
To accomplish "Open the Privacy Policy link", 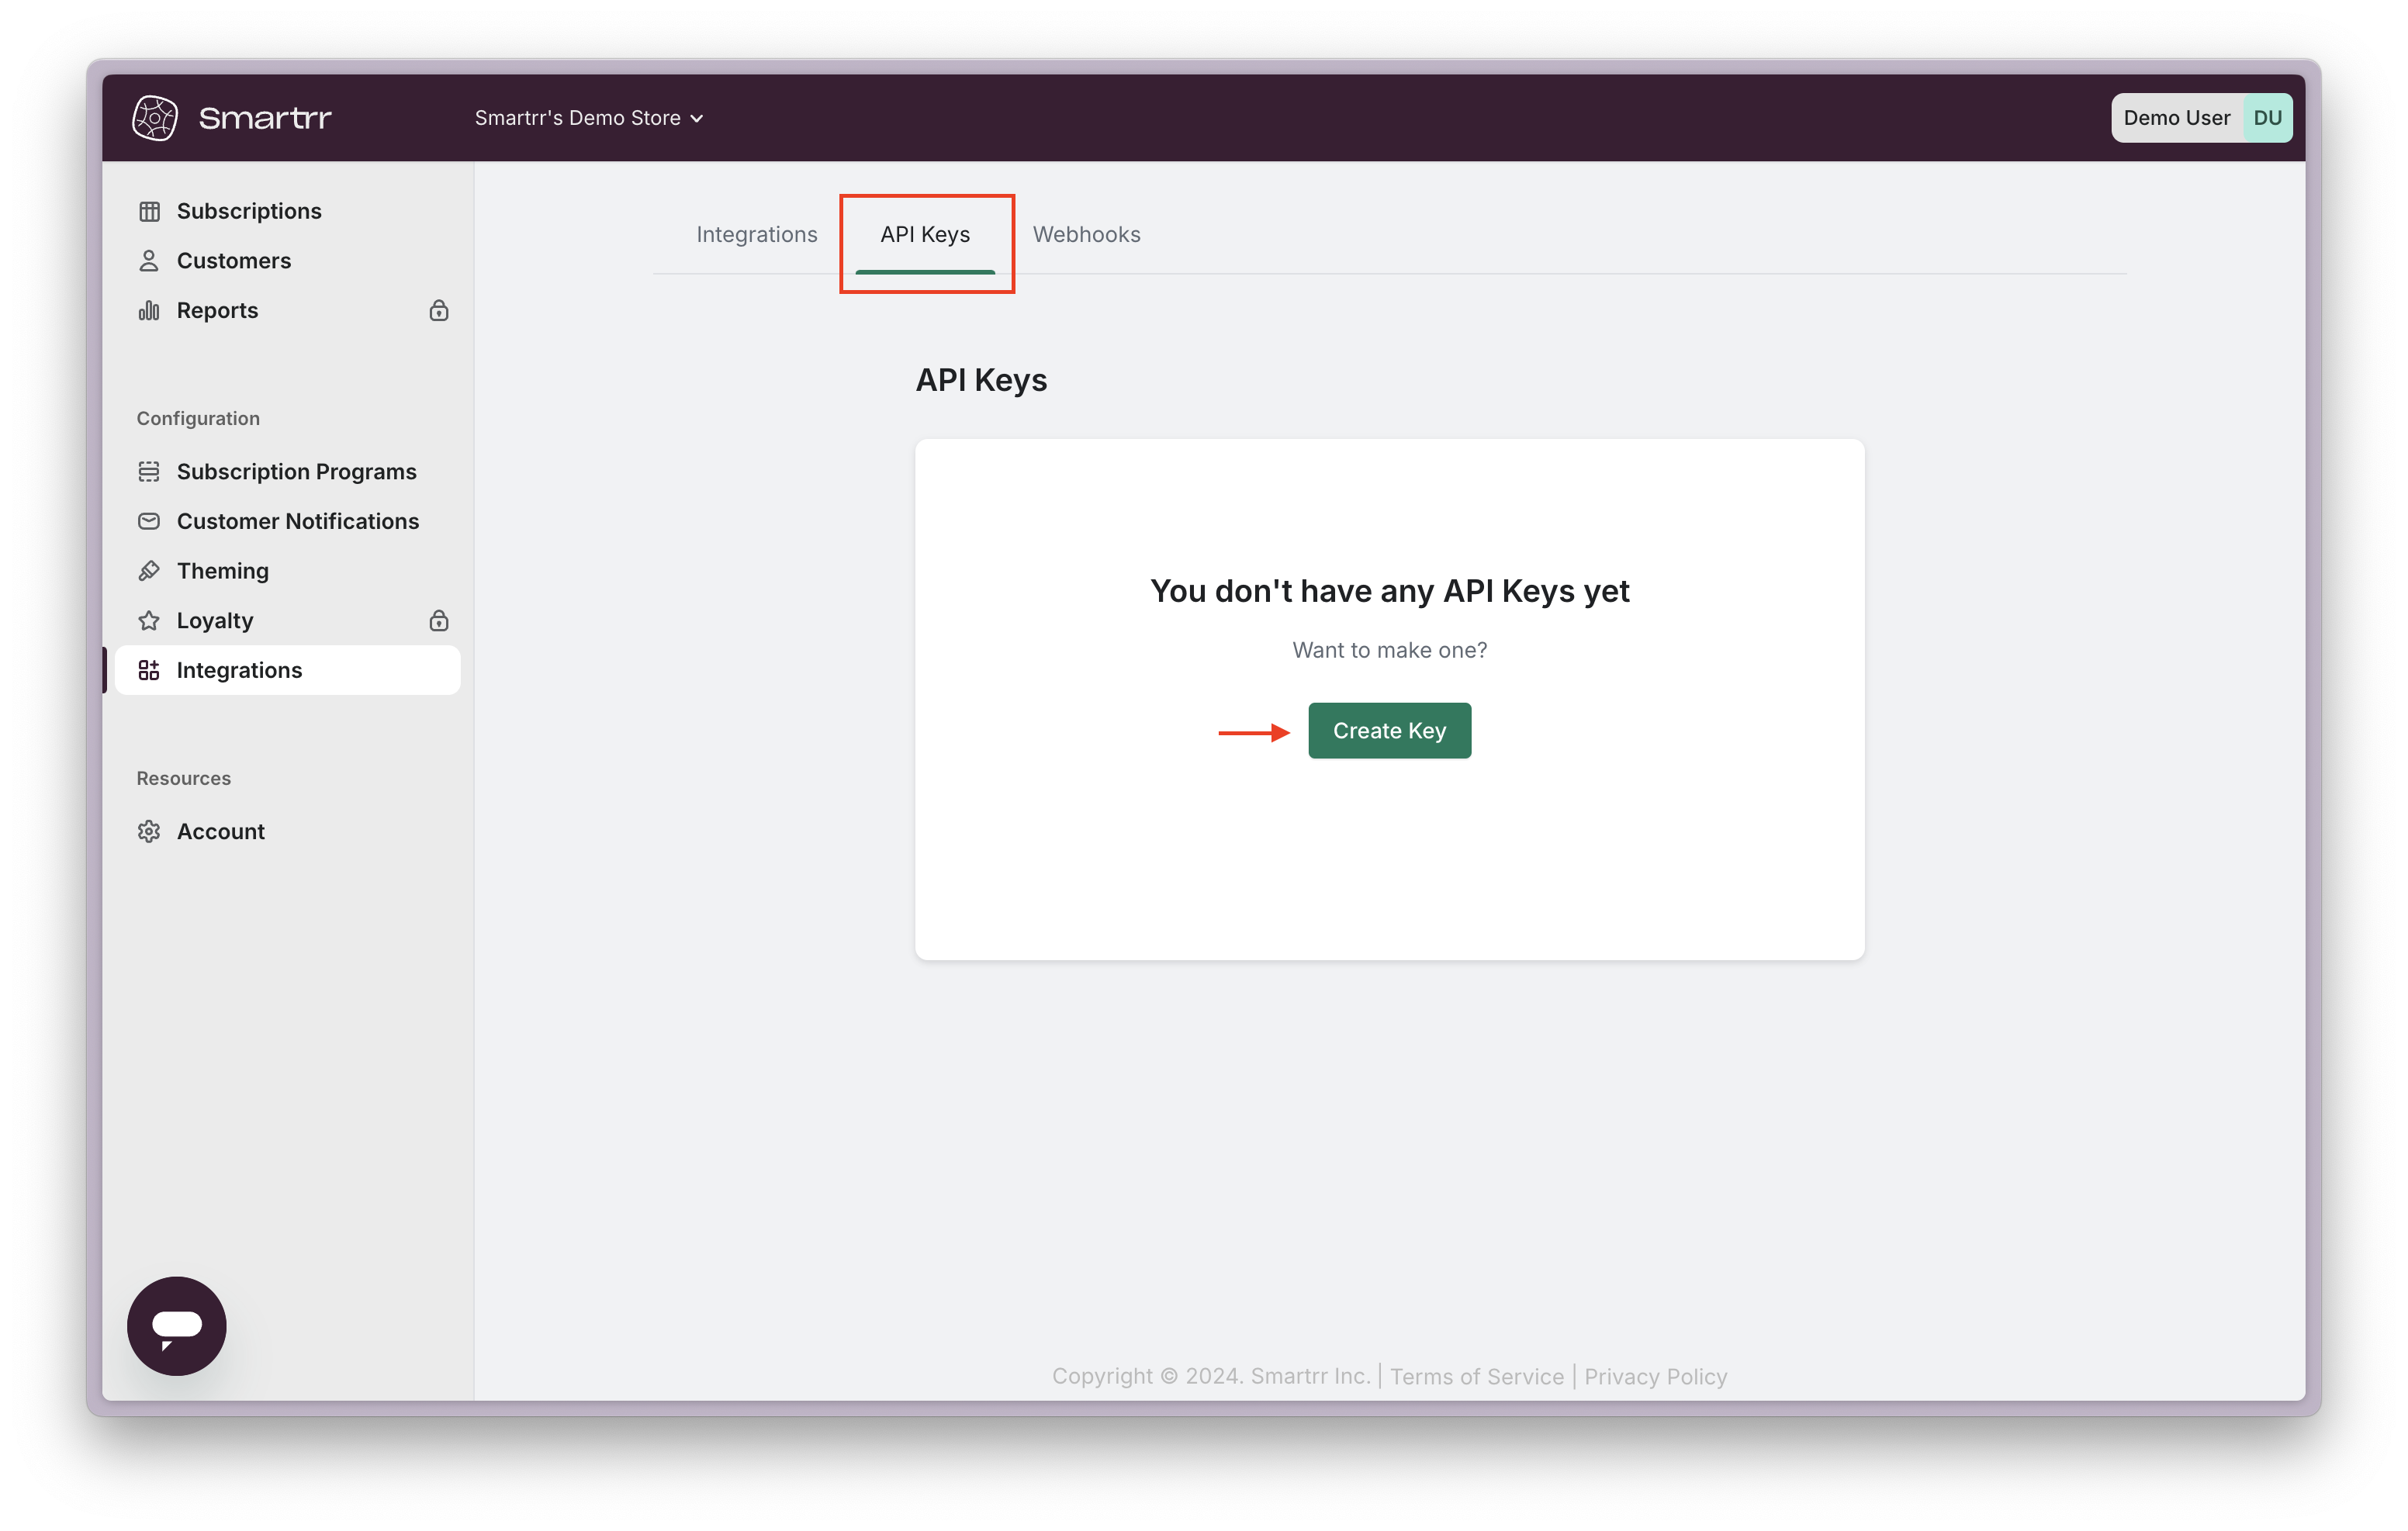I will tap(1655, 1377).
